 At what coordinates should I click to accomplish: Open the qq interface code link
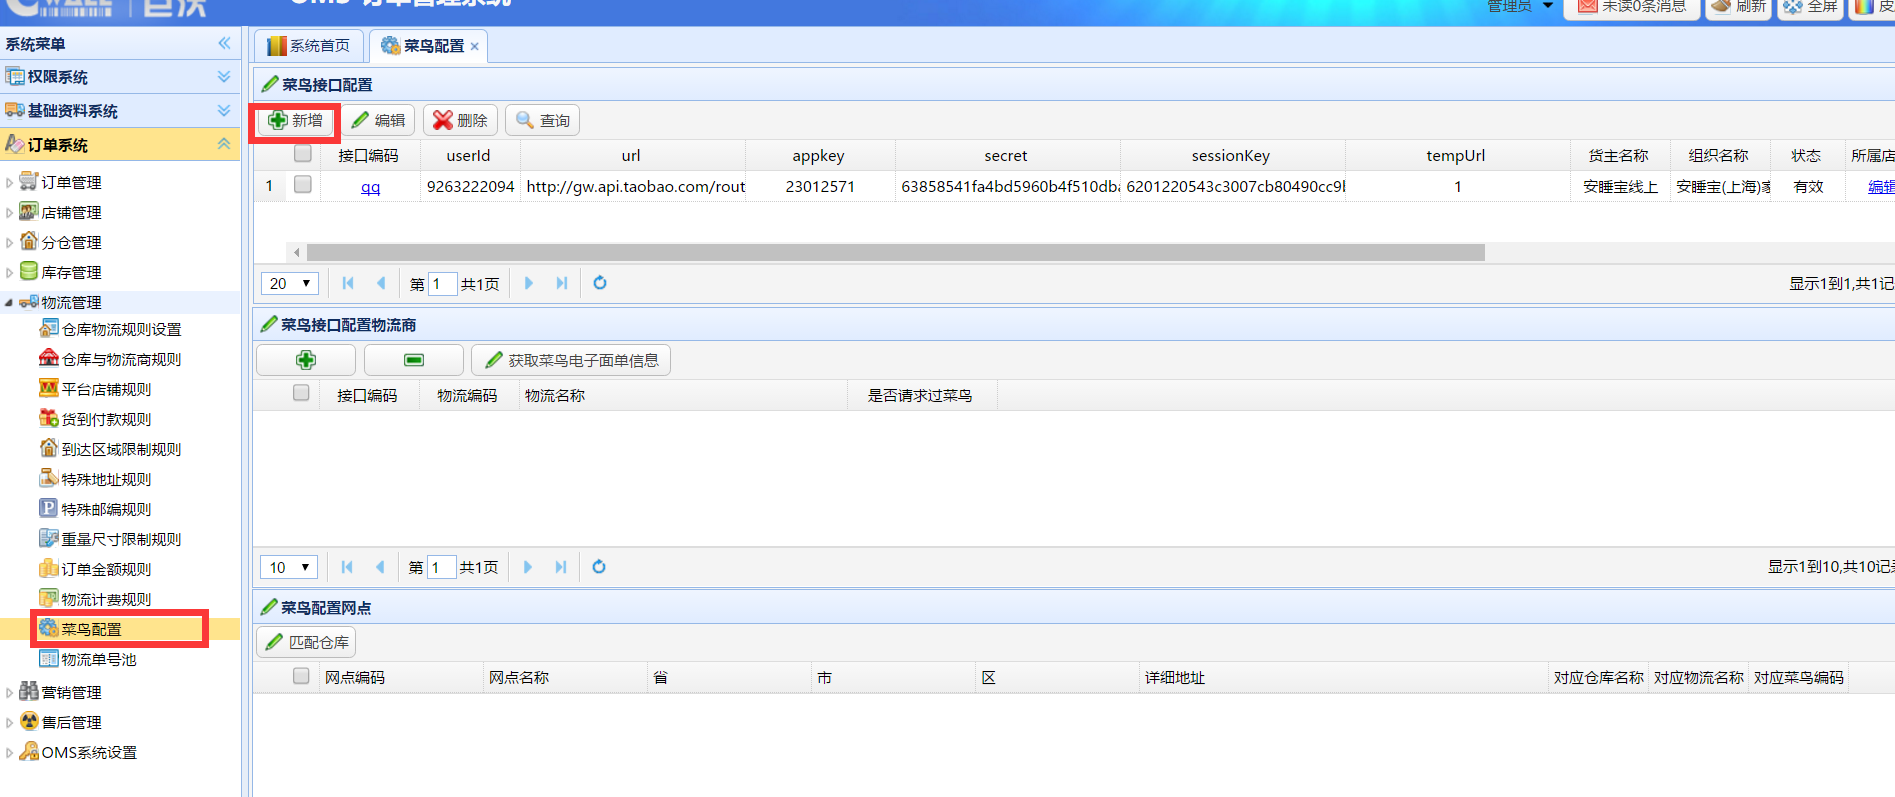pyautogui.click(x=370, y=187)
